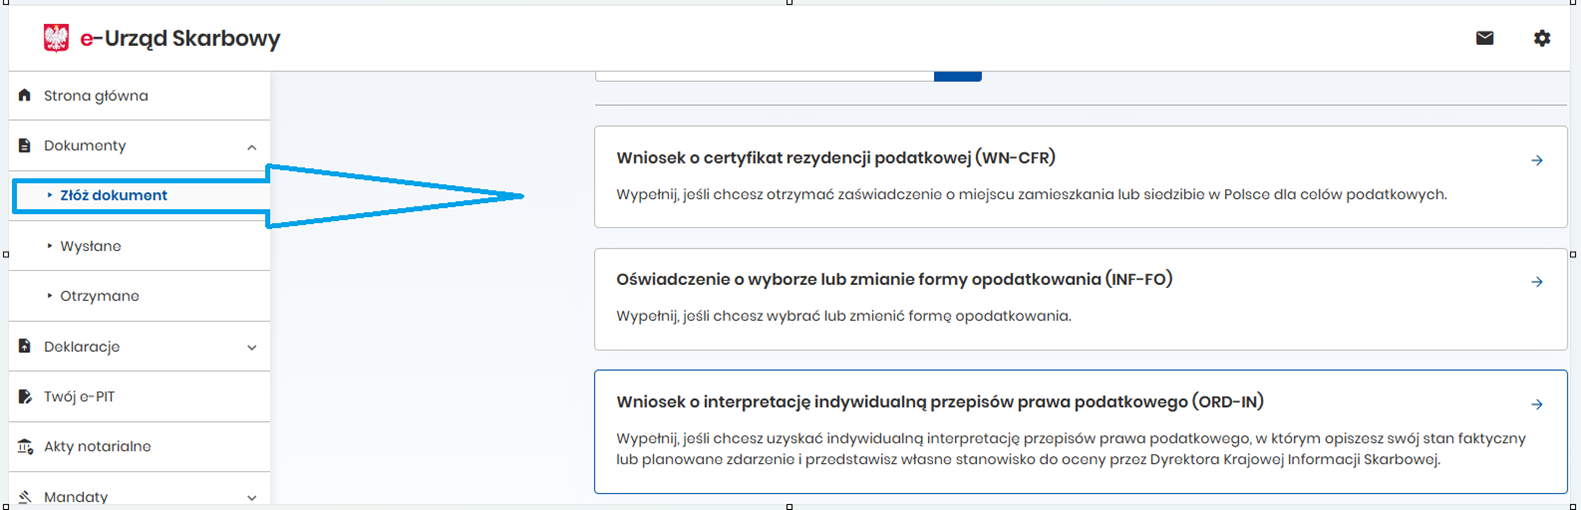Image resolution: width=1581 pixels, height=510 pixels.
Task: Click text 'Wypełnij, jeśli chcesz wybrać lub zmienić formę opodatkowania.'
Action: (843, 316)
